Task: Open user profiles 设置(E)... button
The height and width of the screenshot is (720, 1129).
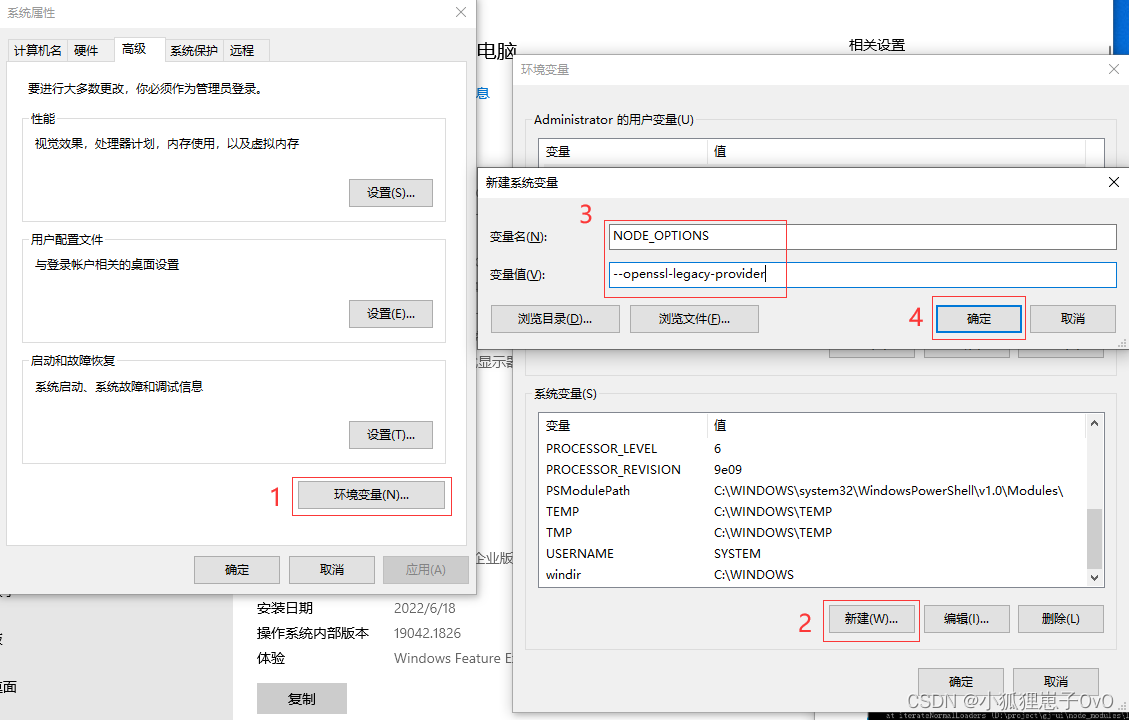Action: click(391, 314)
